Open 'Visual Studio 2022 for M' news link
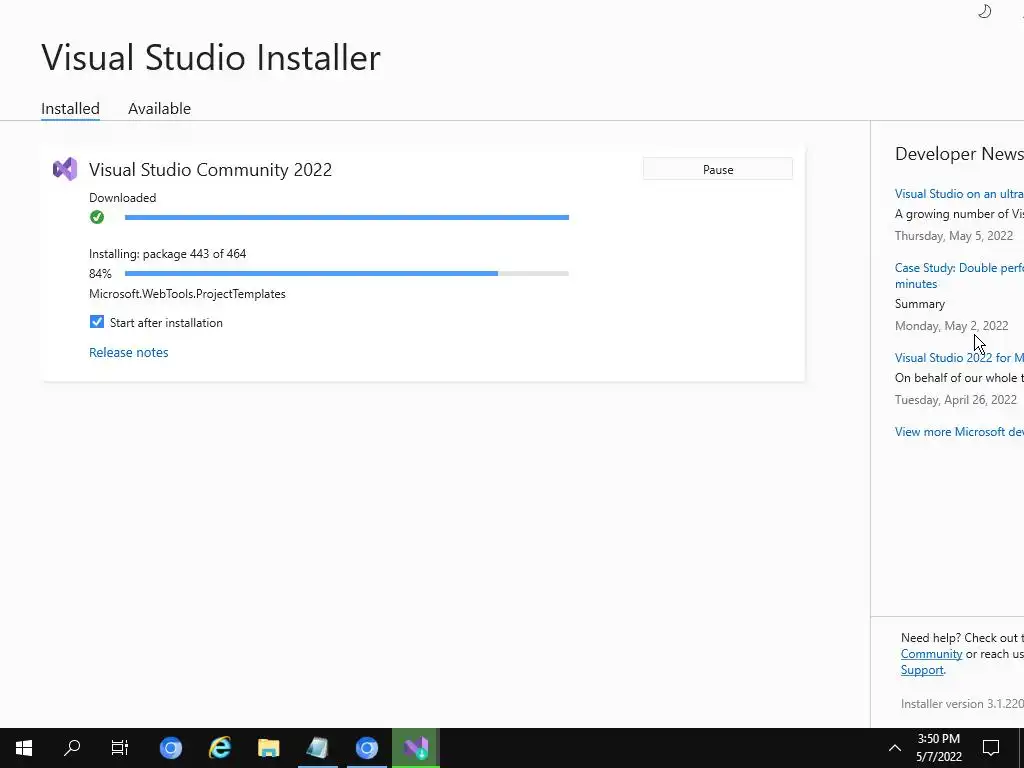This screenshot has height=768, width=1024. pyautogui.click(x=959, y=358)
